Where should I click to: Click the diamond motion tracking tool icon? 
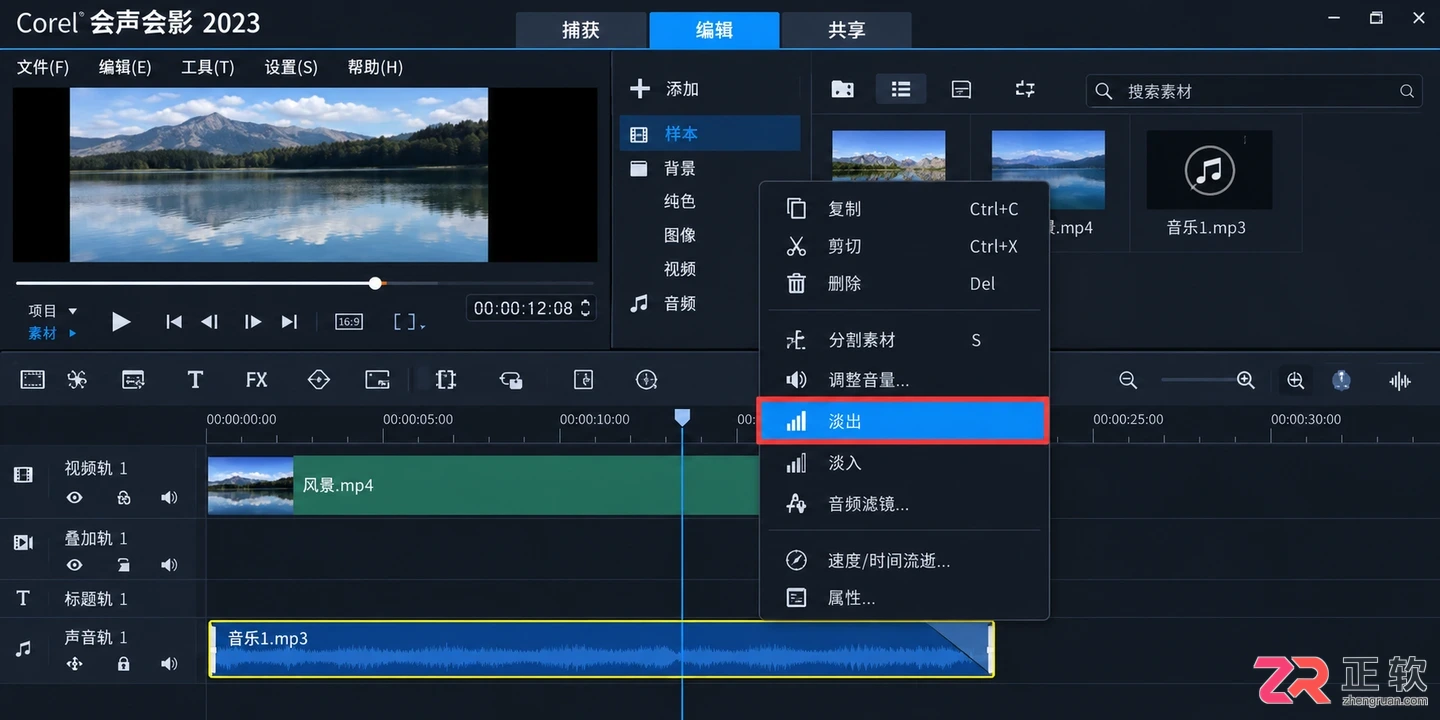pyautogui.click(x=319, y=379)
